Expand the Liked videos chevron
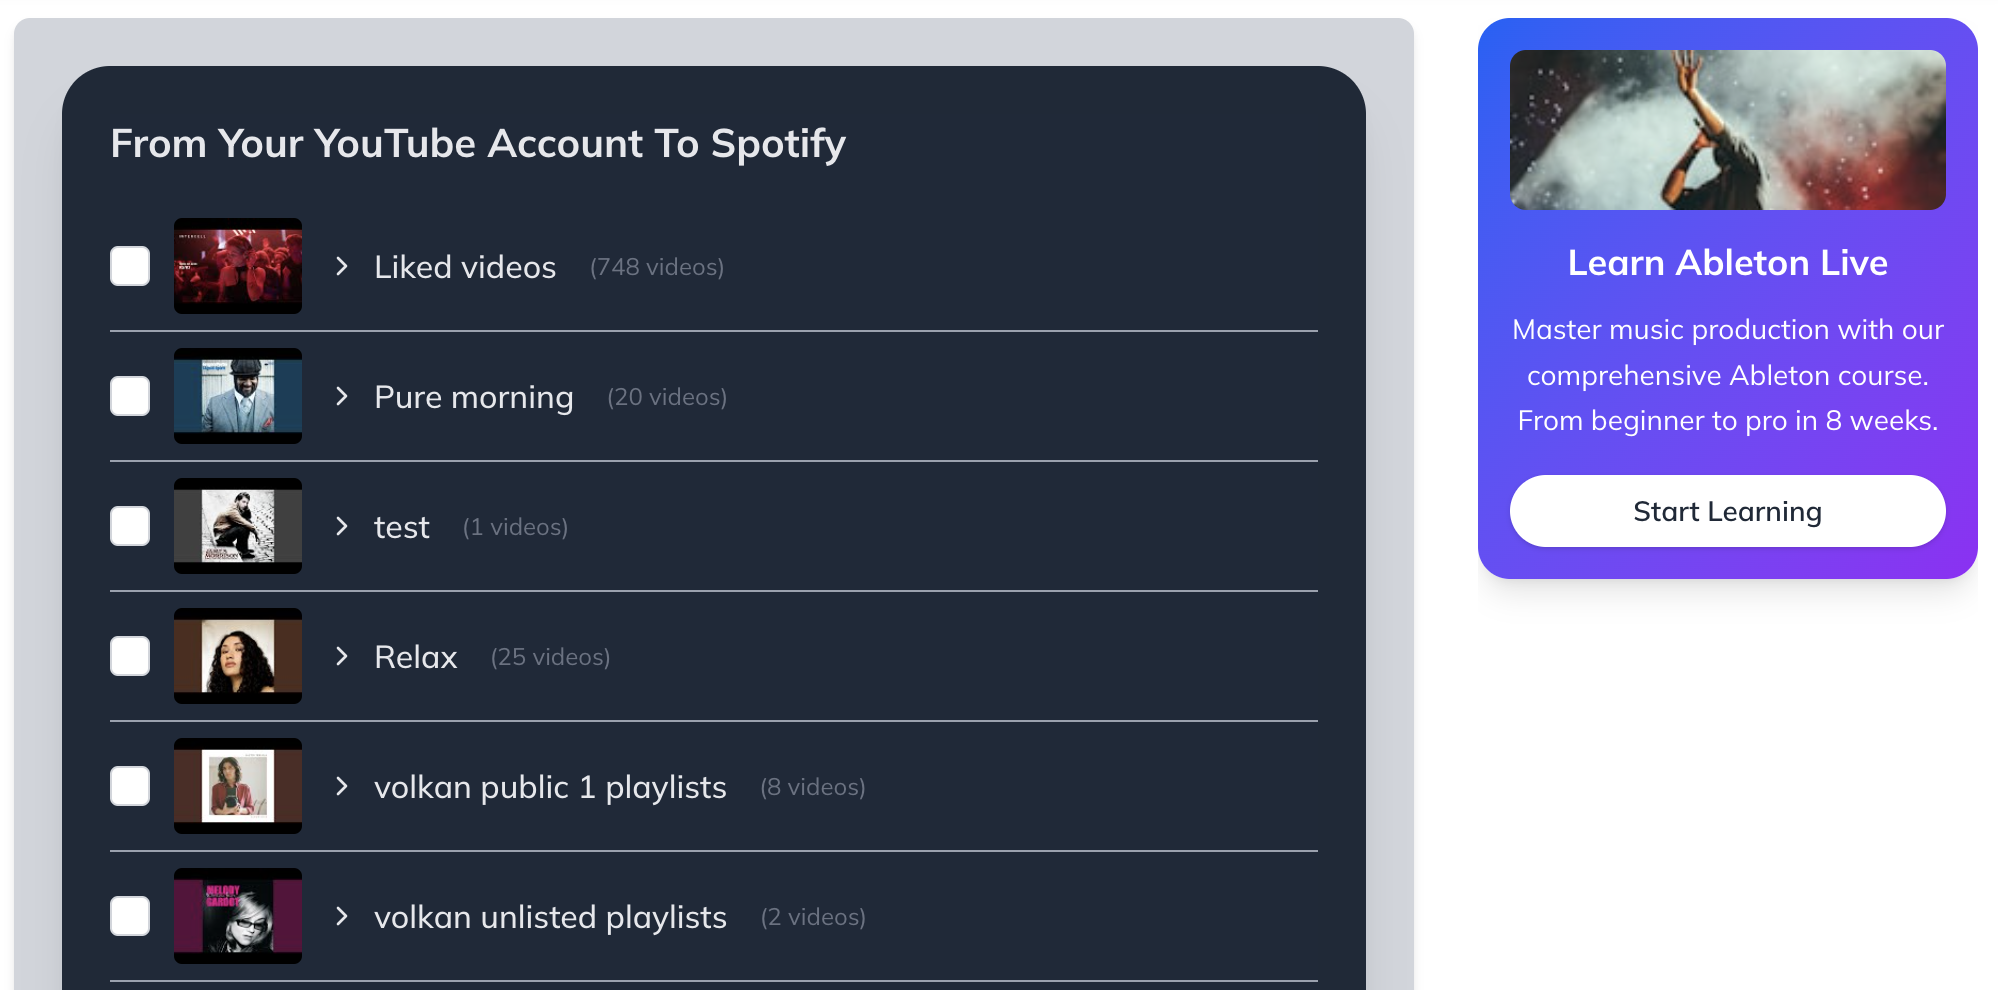1998x990 pixels. 342,266
